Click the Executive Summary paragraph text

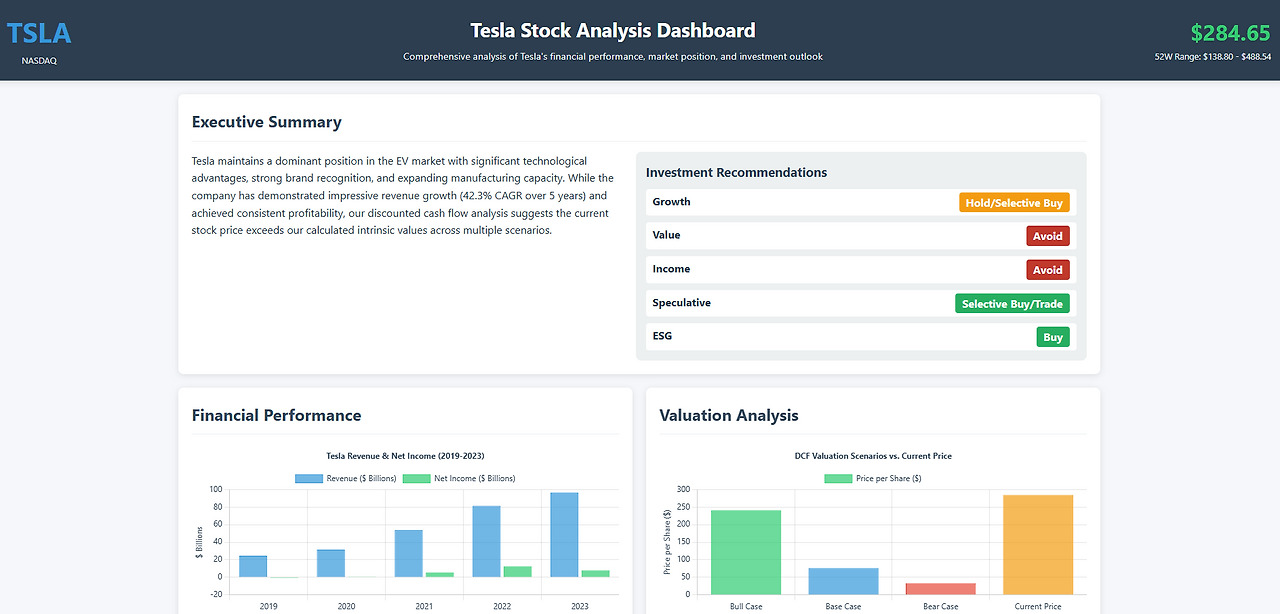(403, 195)
